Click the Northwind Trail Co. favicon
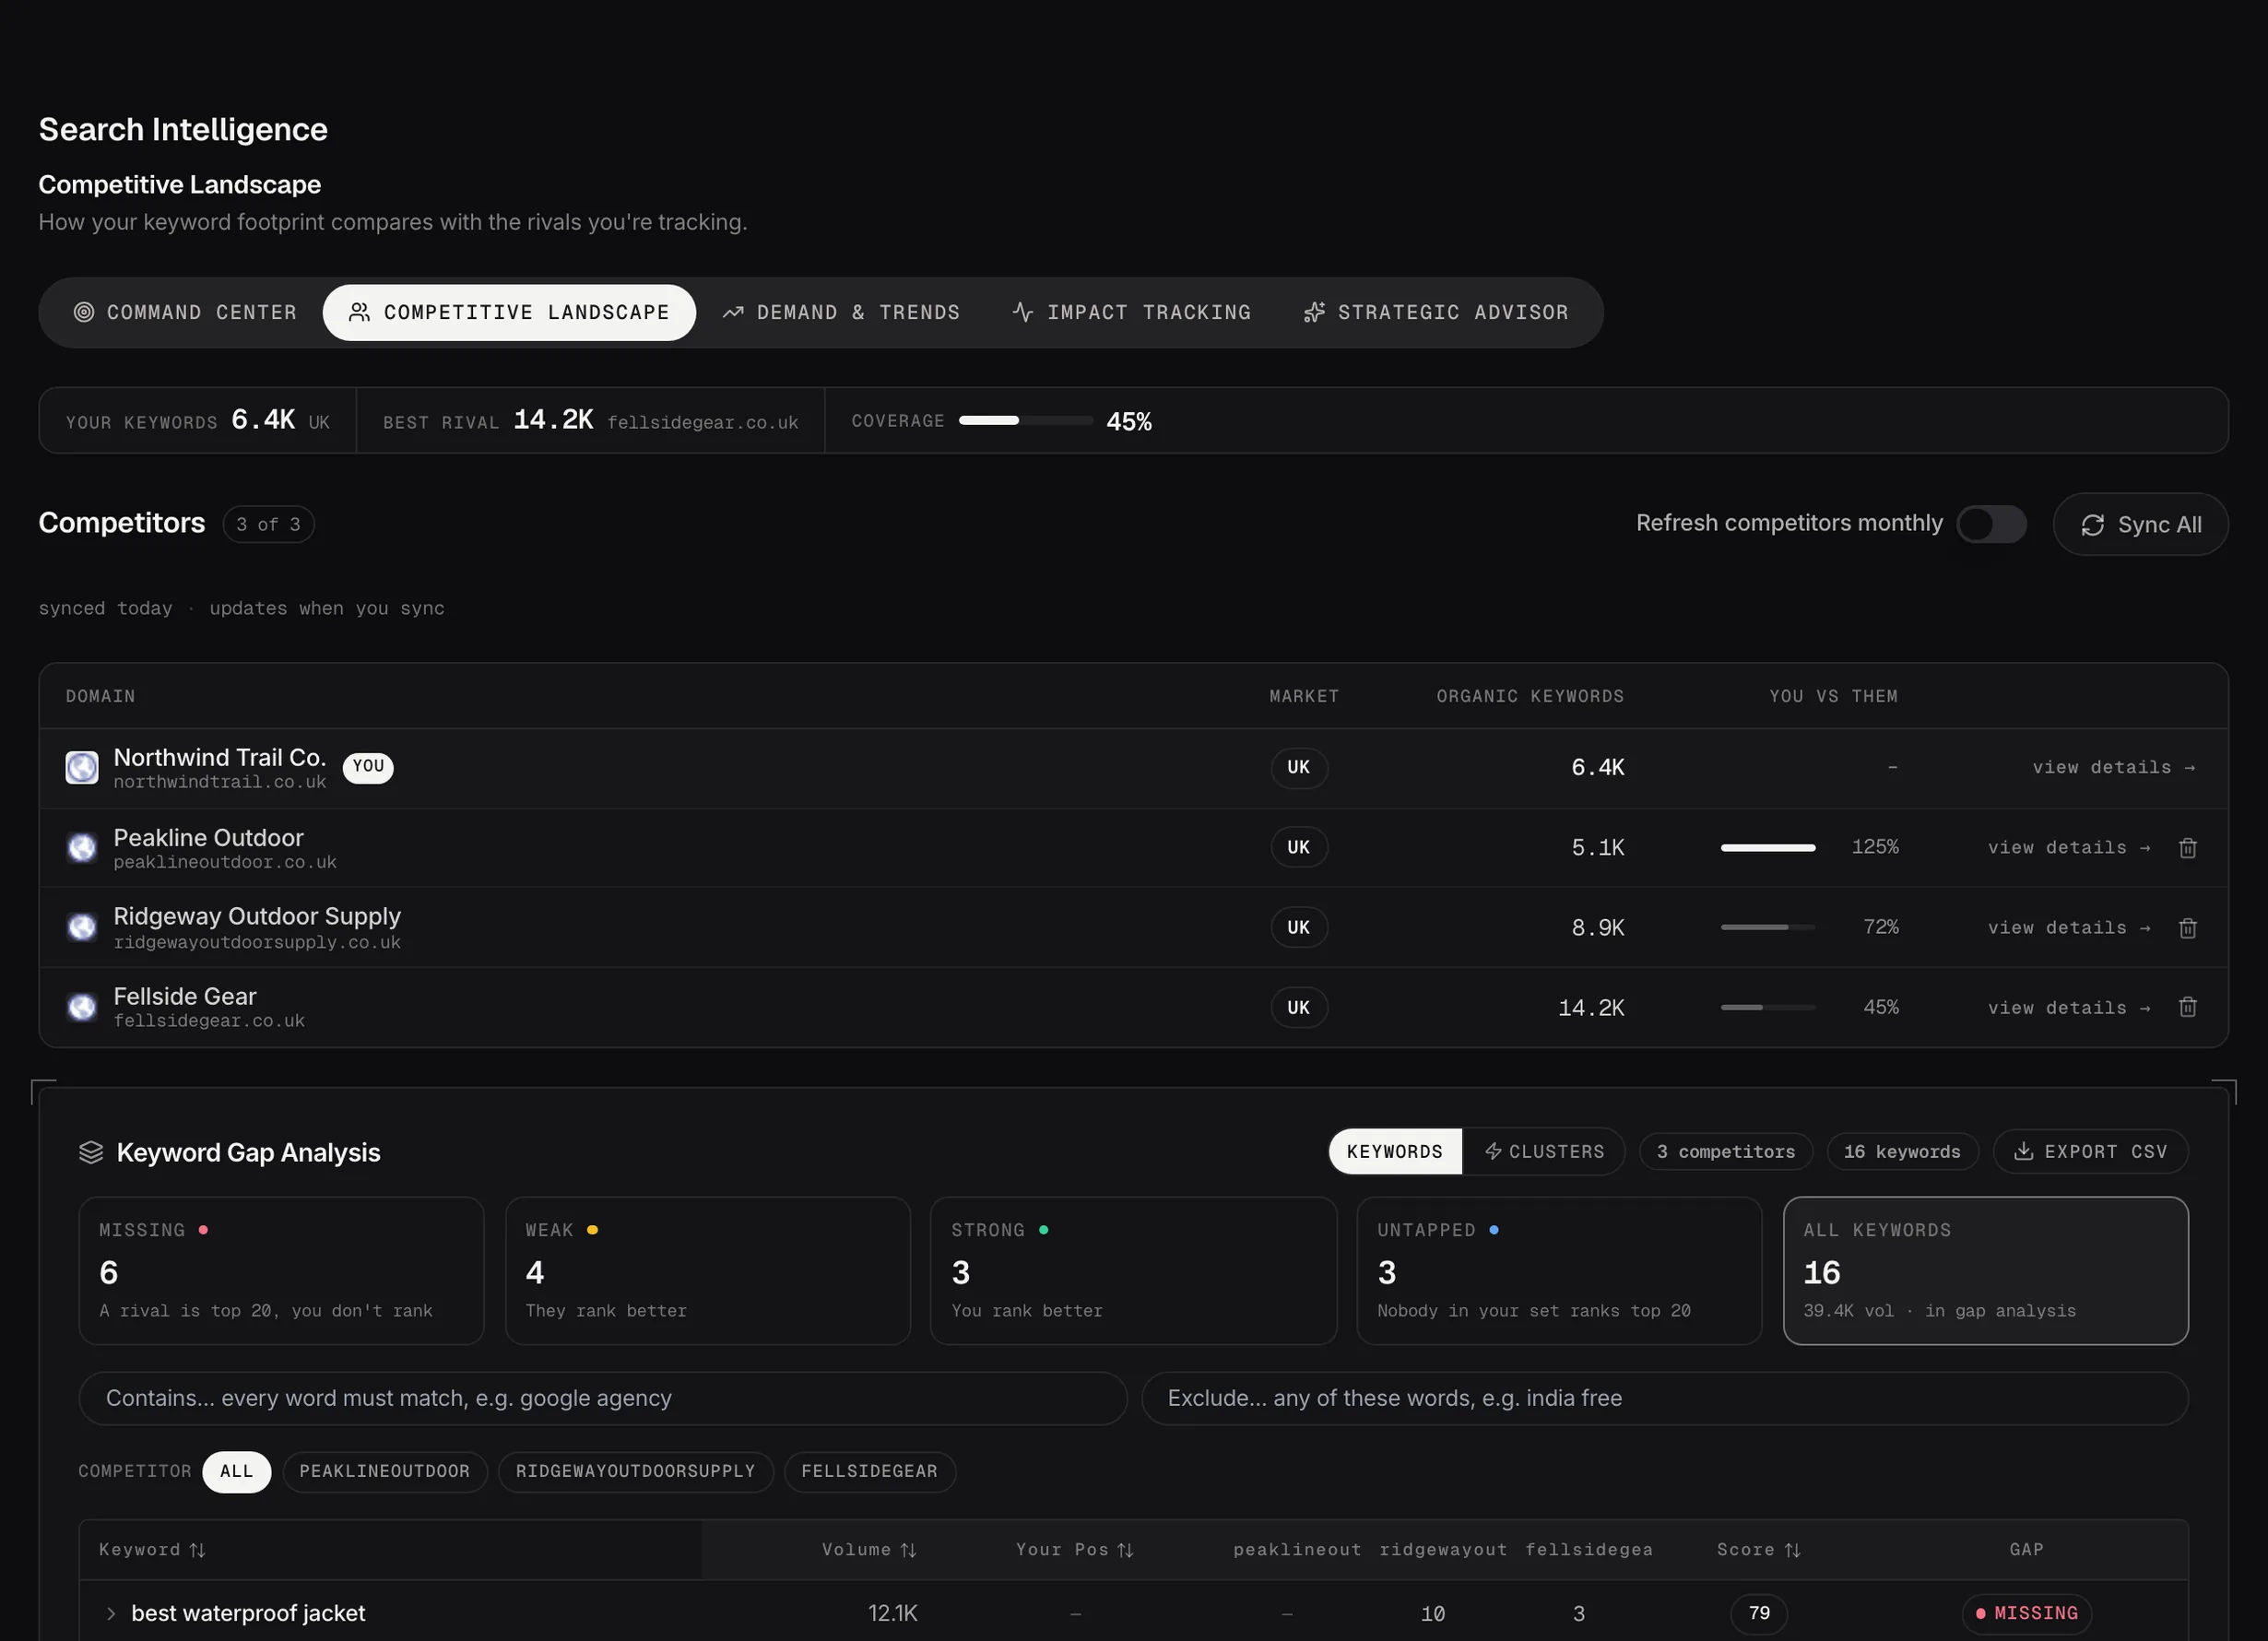The image size is (2268, 1641). [82, 768]
